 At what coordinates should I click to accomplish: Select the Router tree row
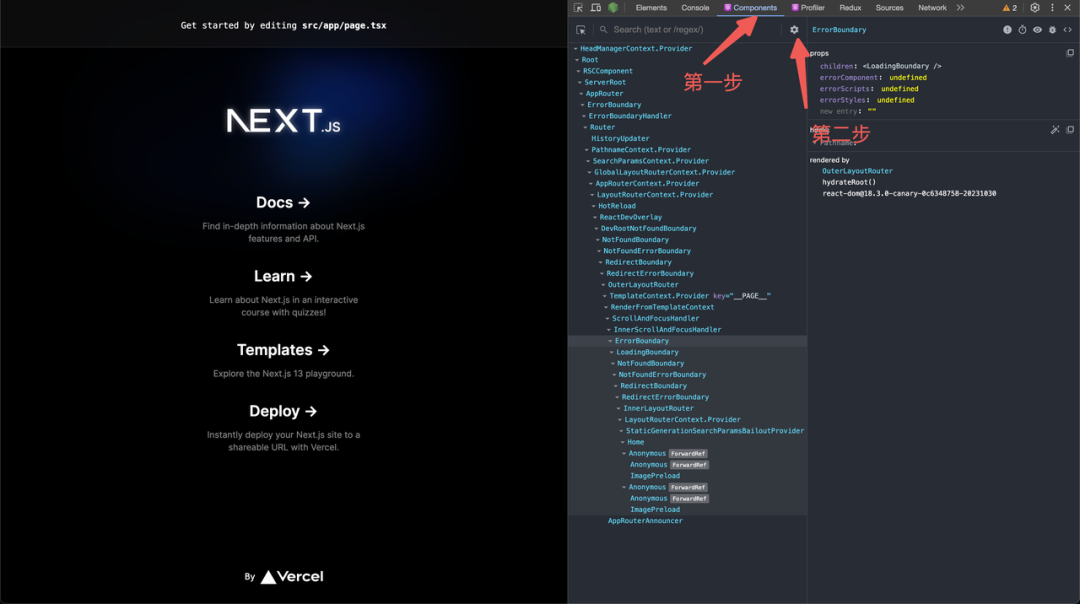coord(687,127)
